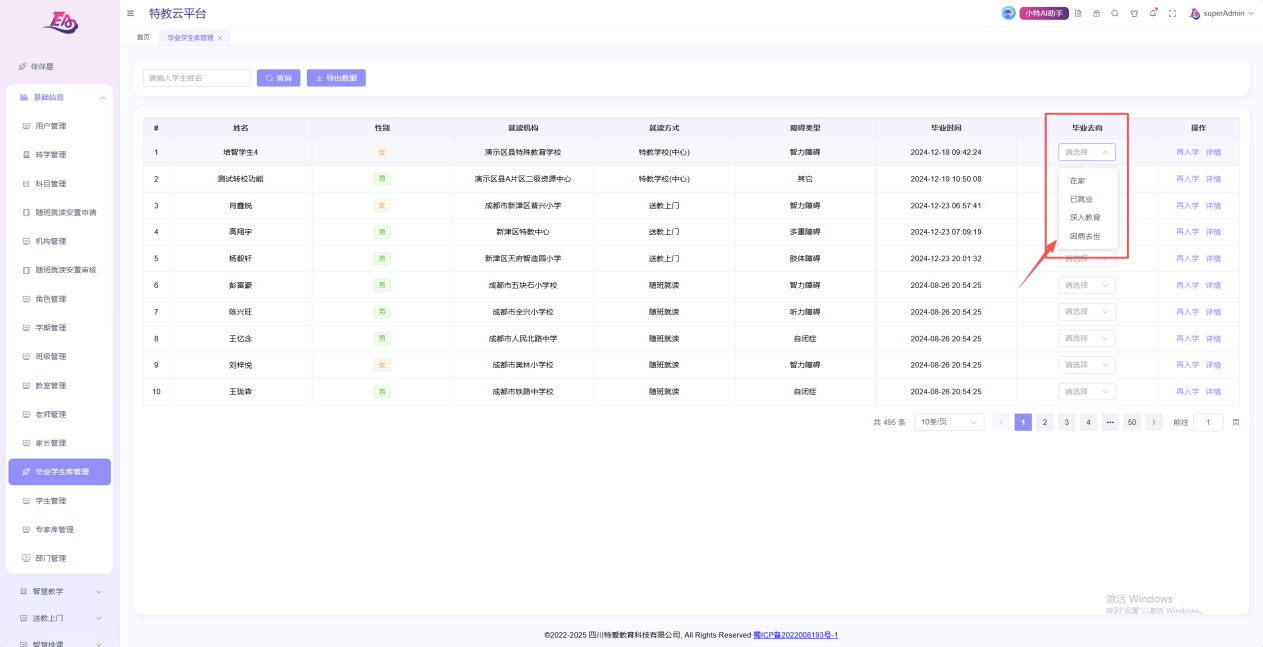Screen dimensions: 1263x647
Task: Select 深入教育 from the dropdown list
Action: 1088,217
